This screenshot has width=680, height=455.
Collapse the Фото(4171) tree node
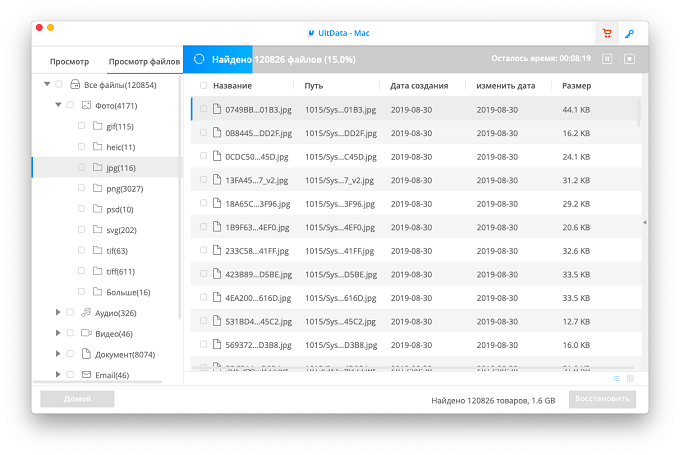[58, 105]
